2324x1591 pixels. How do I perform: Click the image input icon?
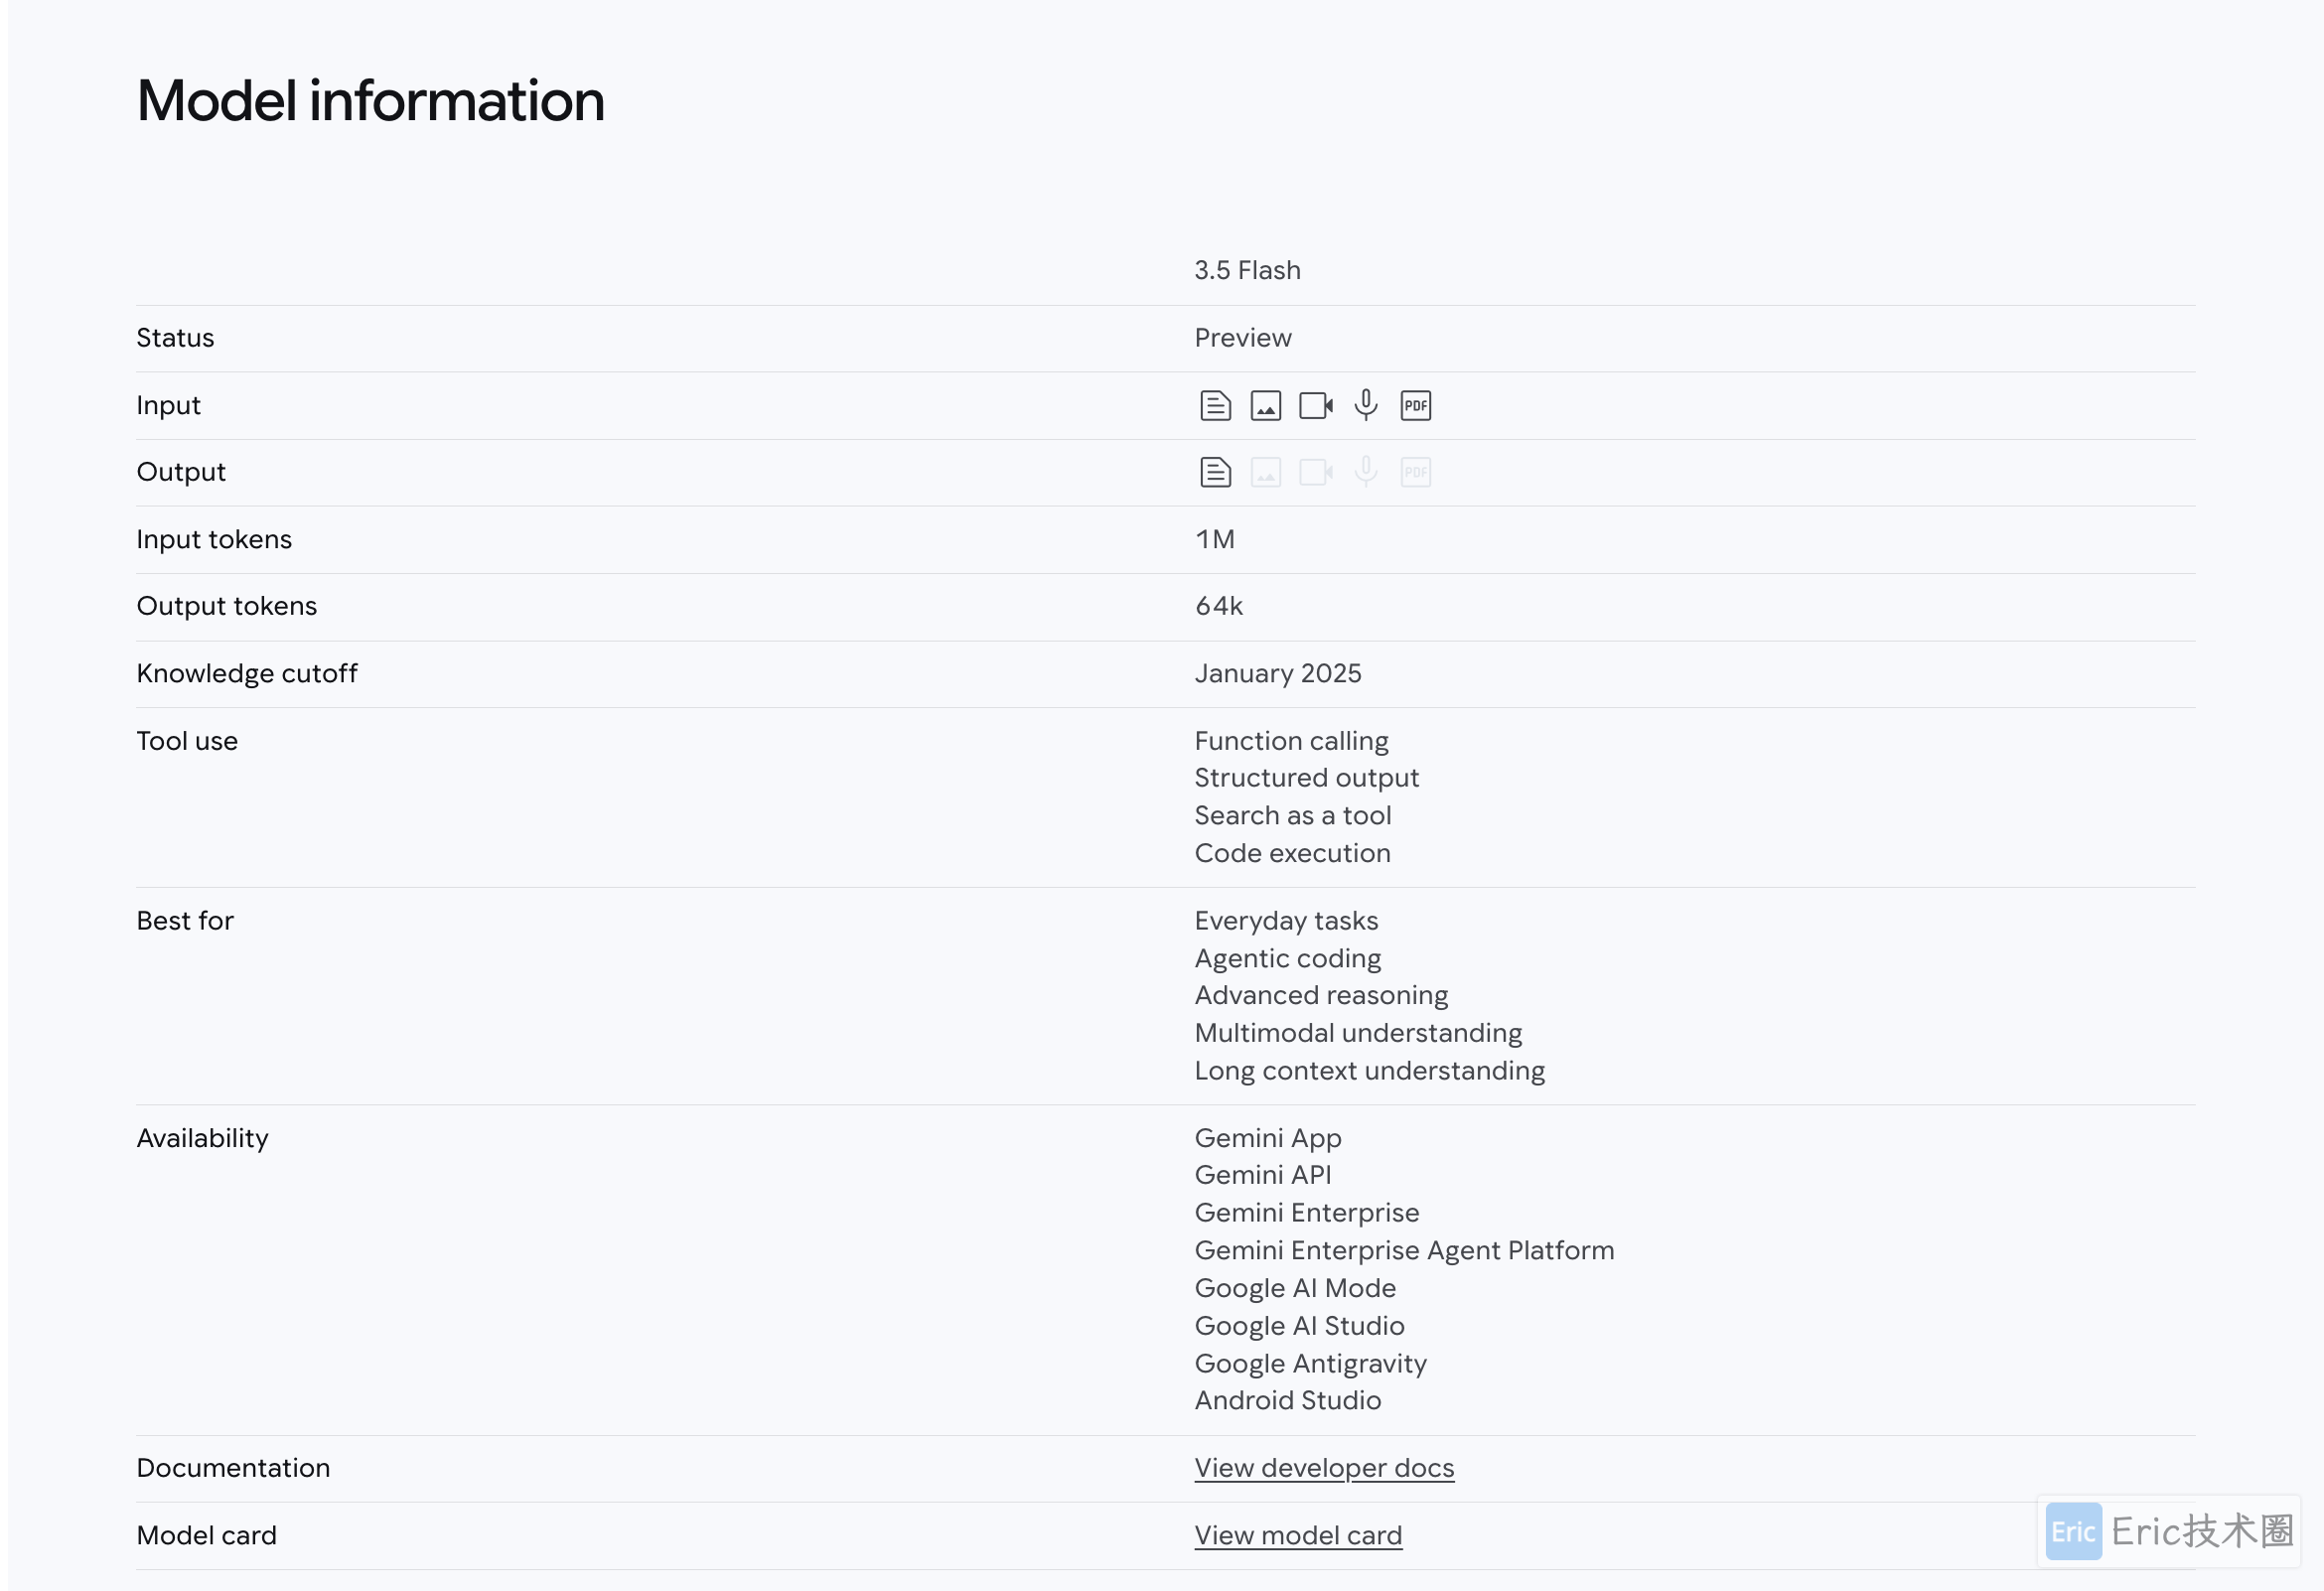[x=1265, y=405]
